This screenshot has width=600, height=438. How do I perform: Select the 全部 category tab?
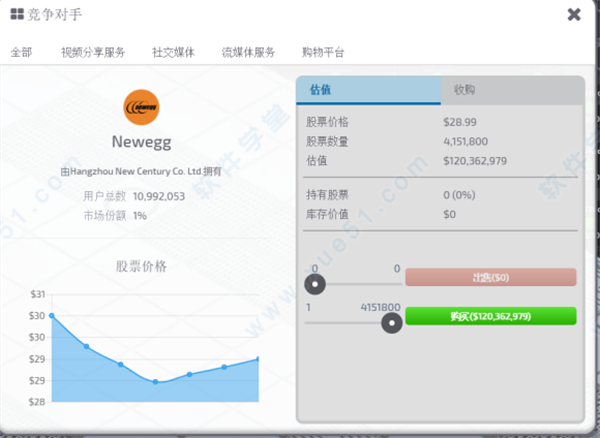(x=21, y=52)
